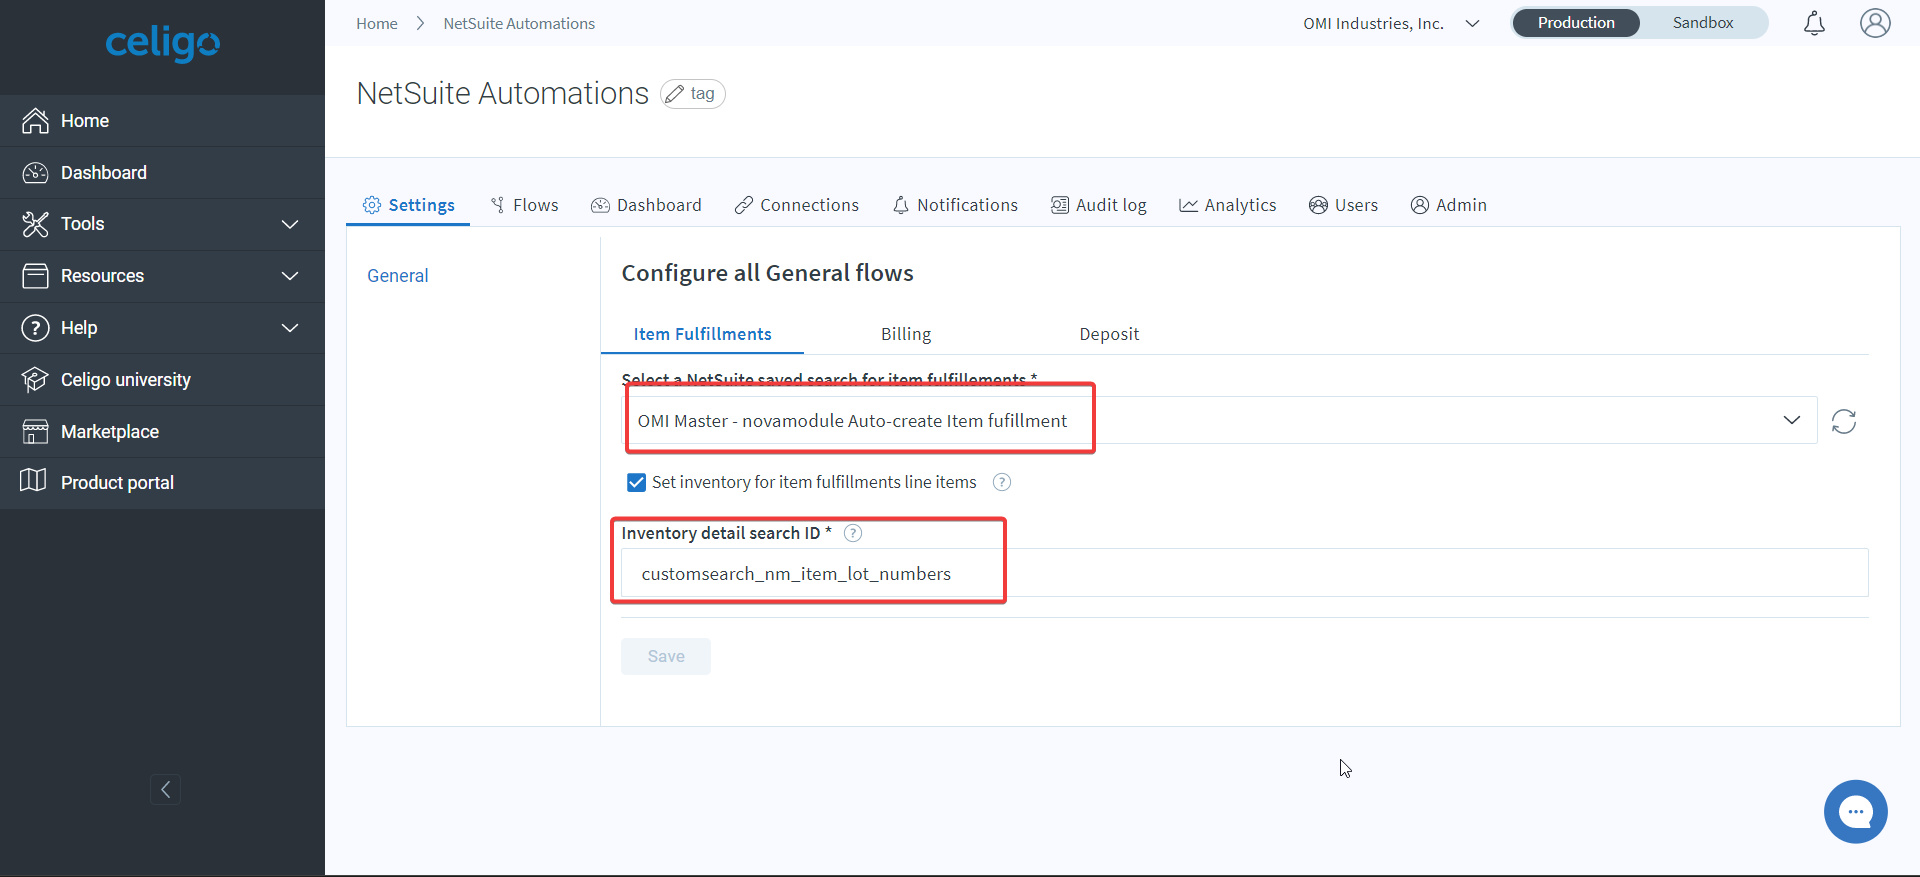This screenshot has height=877, width=1920.
Task: Click the Users group icon
Action: pos(1318,205)
